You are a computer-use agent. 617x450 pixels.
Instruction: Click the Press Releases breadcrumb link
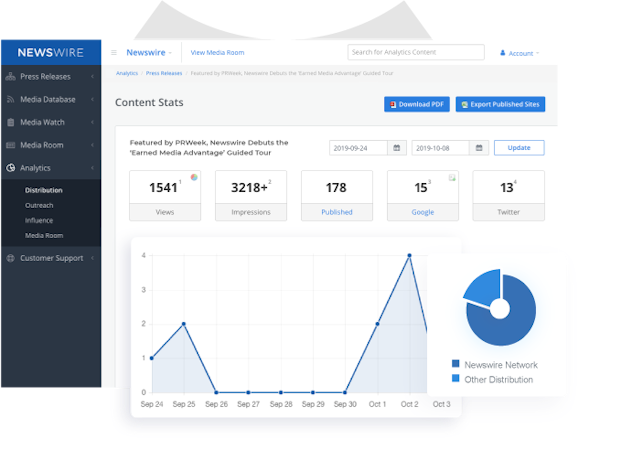coord(164,73)
